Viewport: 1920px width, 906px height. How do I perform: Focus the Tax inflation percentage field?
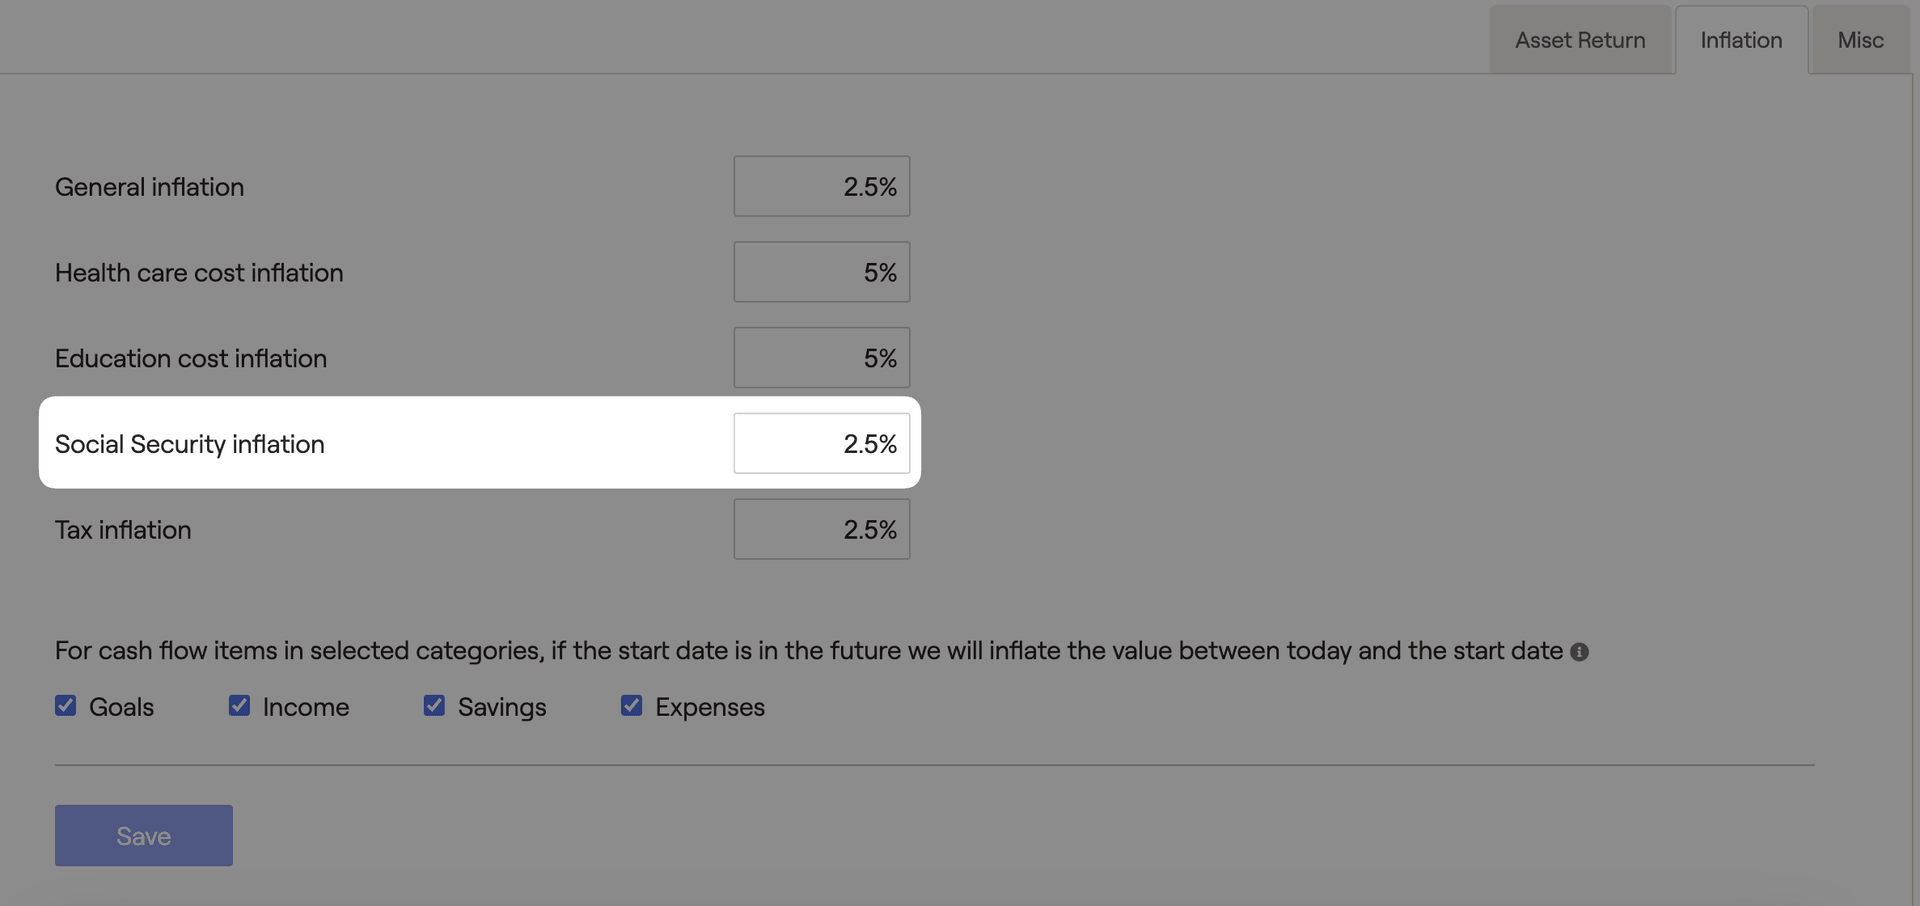pos(822,529)
